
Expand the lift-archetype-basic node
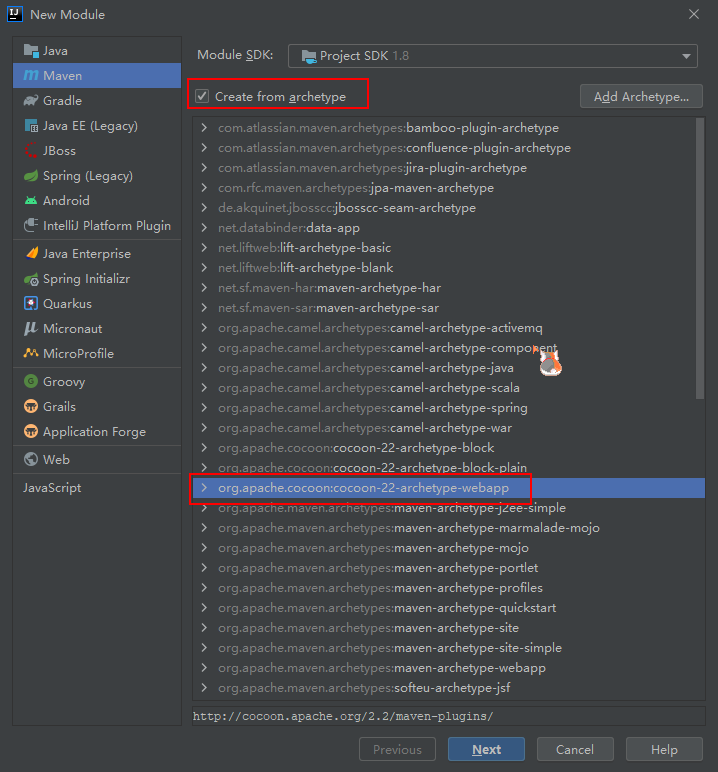tap(204, 248)
